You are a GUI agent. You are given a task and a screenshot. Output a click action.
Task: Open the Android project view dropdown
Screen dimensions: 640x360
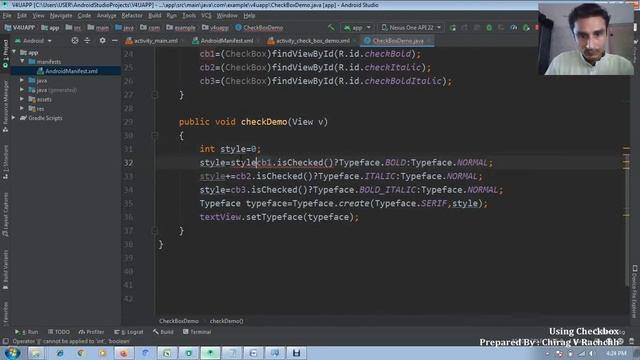[33, 41]
